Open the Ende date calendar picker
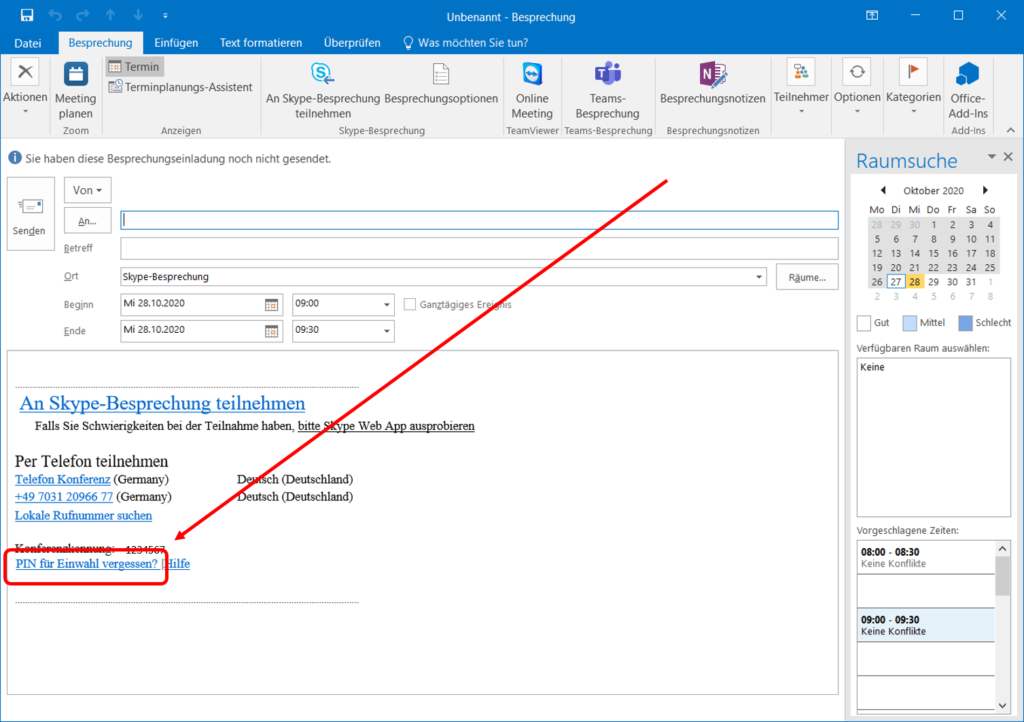The image size is (1024, 722). click(271, 332)
